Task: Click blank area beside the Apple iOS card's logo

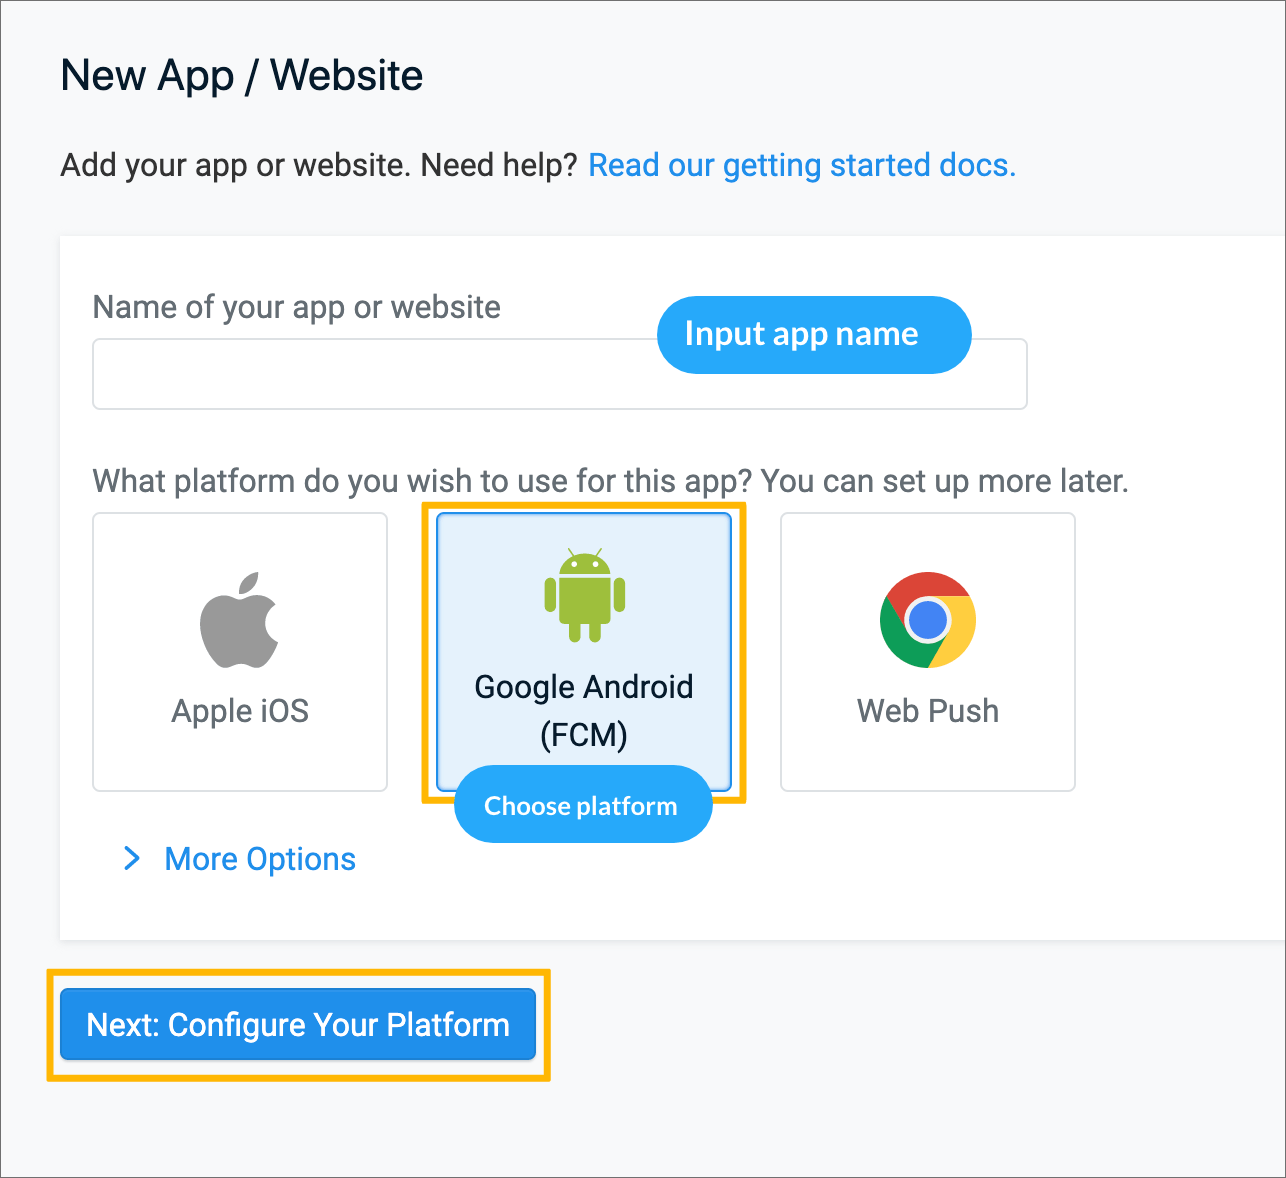Action: click(x=140, y=620)
